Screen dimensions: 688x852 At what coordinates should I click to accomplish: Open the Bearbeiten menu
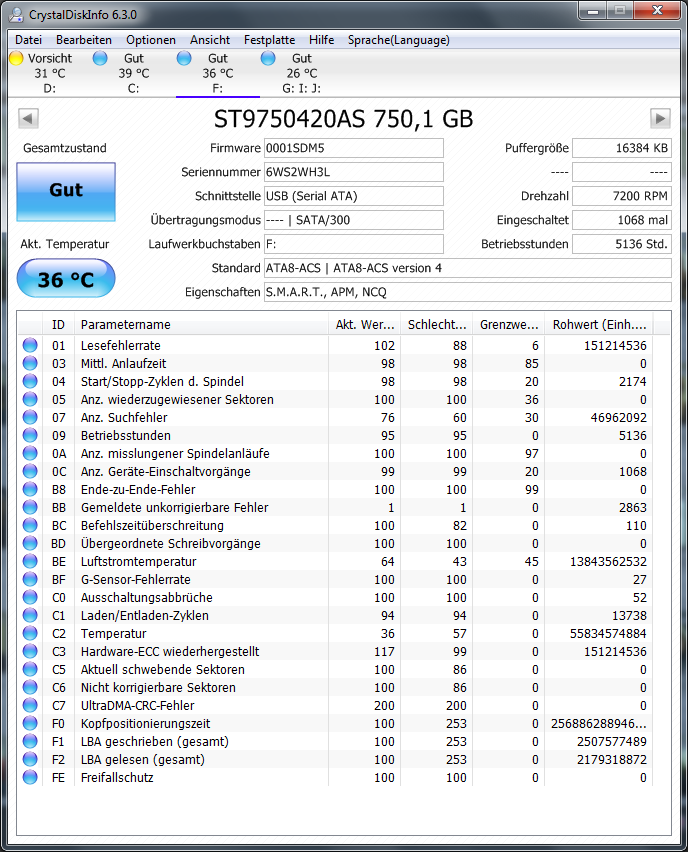point(84,40)
